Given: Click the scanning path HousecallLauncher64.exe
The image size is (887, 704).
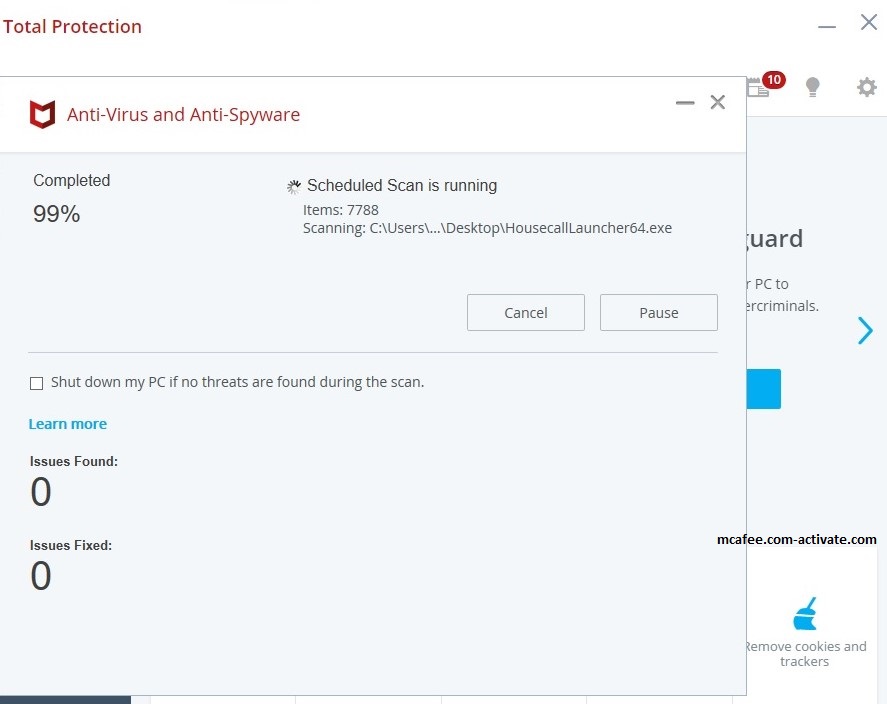Looking at the screenshot, I should coord(488,228).
